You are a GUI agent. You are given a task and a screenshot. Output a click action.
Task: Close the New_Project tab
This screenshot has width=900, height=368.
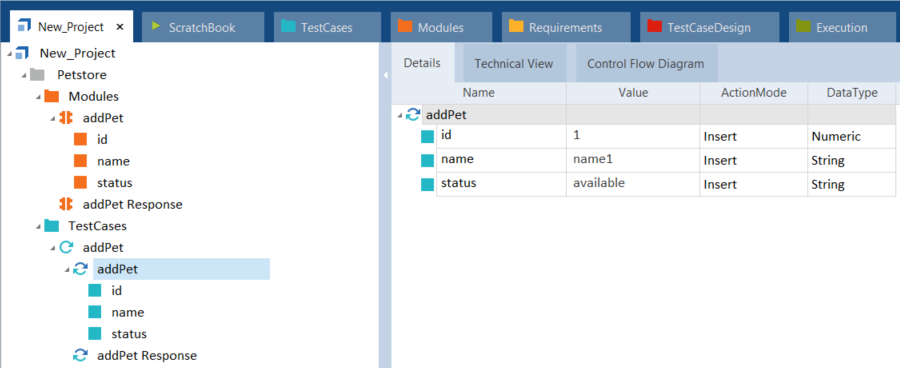coord(120,26)
